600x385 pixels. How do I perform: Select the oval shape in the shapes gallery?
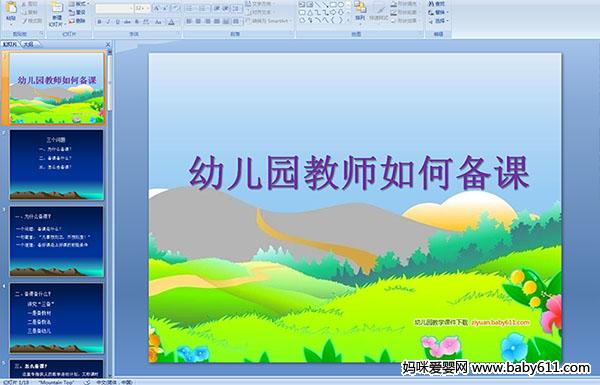341,4
